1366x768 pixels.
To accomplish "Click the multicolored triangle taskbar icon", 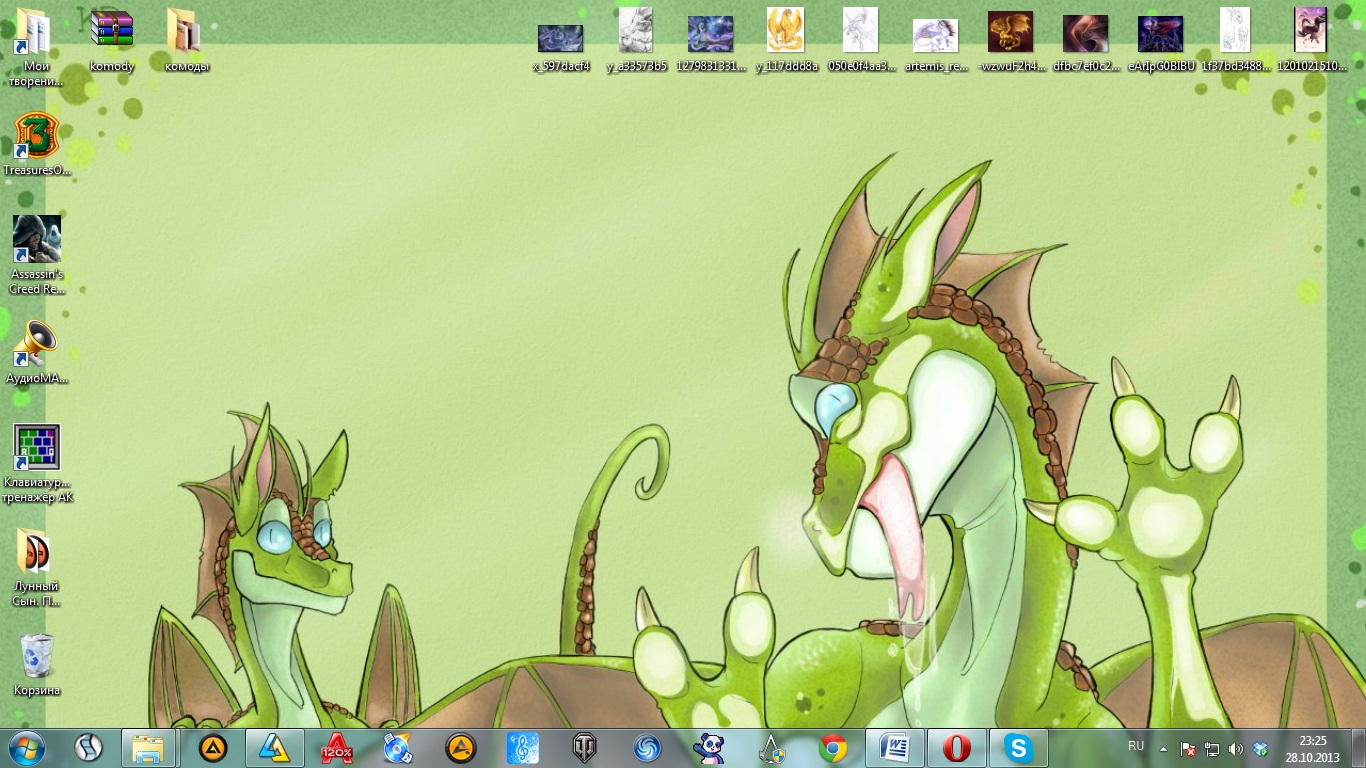I will (x=274, y=748).
